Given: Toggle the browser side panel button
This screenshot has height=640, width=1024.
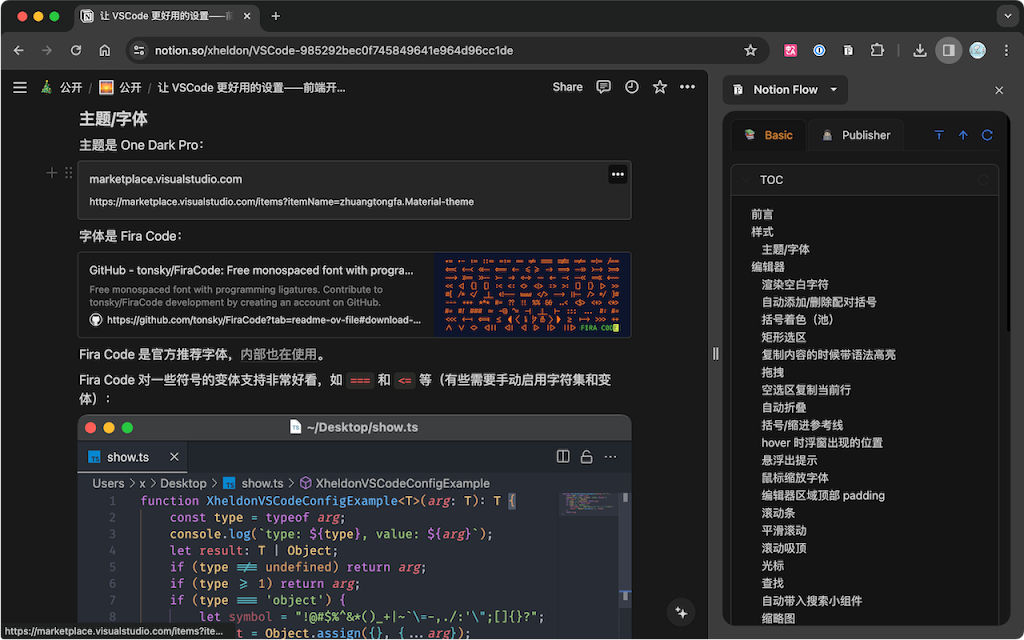Looking at the screenshot, I should point(948,50).
